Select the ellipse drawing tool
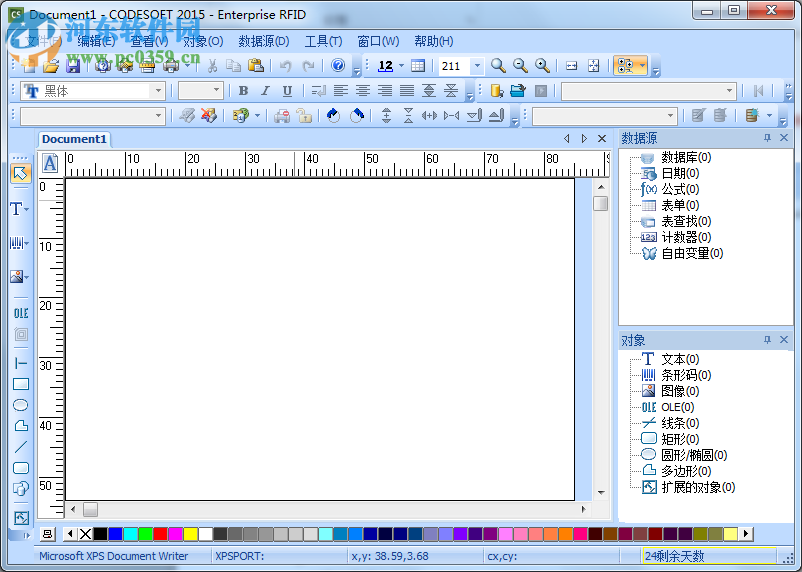 tap(20, 405)
